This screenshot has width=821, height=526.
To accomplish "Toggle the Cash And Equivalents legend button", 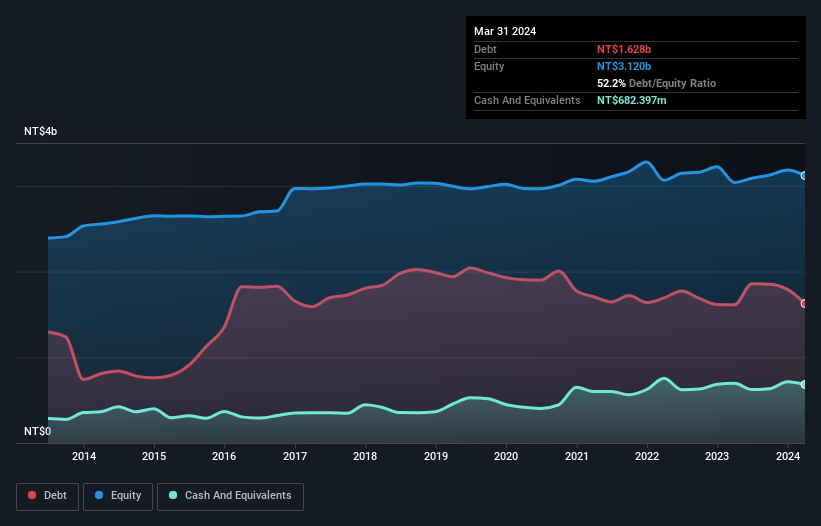I will tap(230, 496).
